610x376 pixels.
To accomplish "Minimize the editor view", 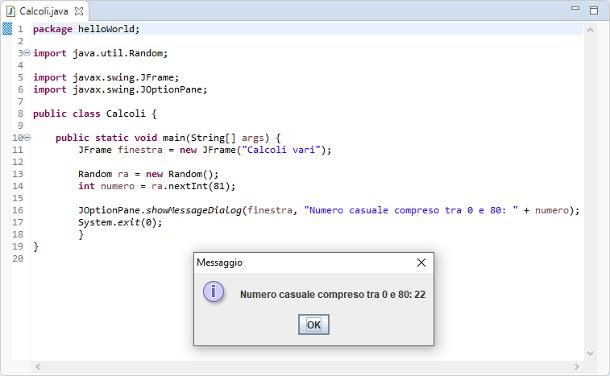I will click(x=575, y=8).
